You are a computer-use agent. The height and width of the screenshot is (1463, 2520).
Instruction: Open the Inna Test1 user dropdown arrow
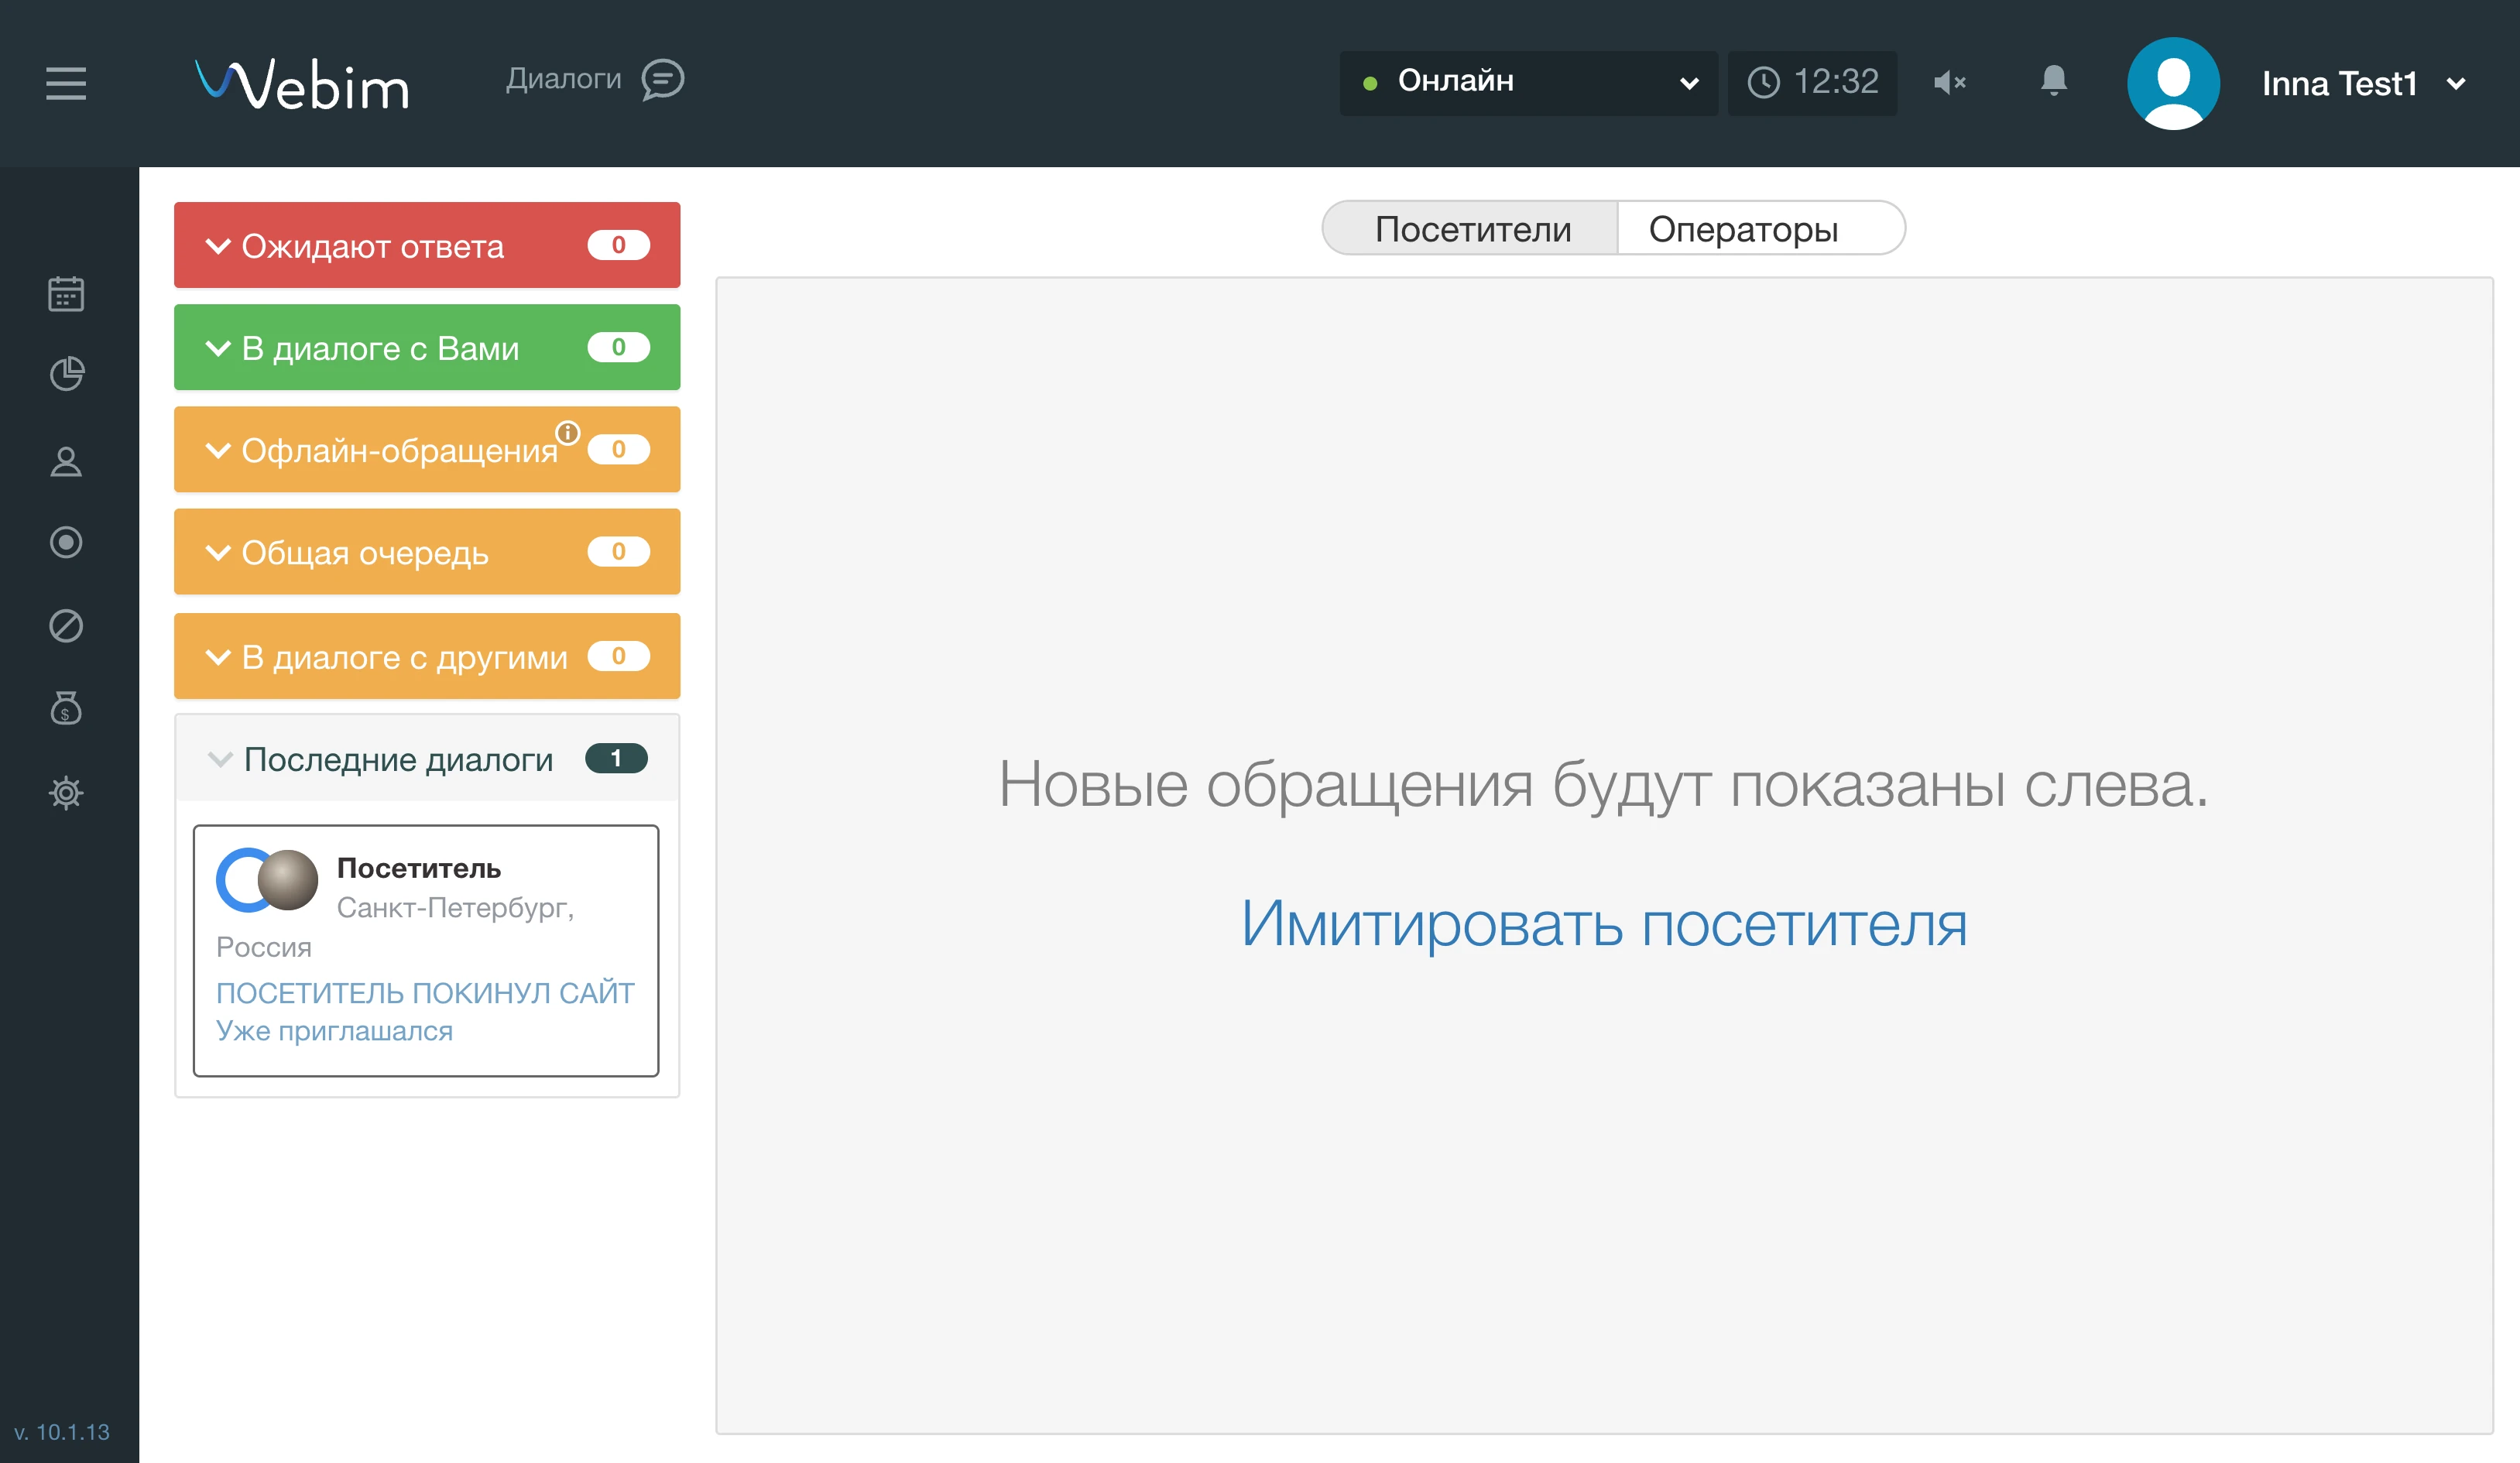[2456, 84]
